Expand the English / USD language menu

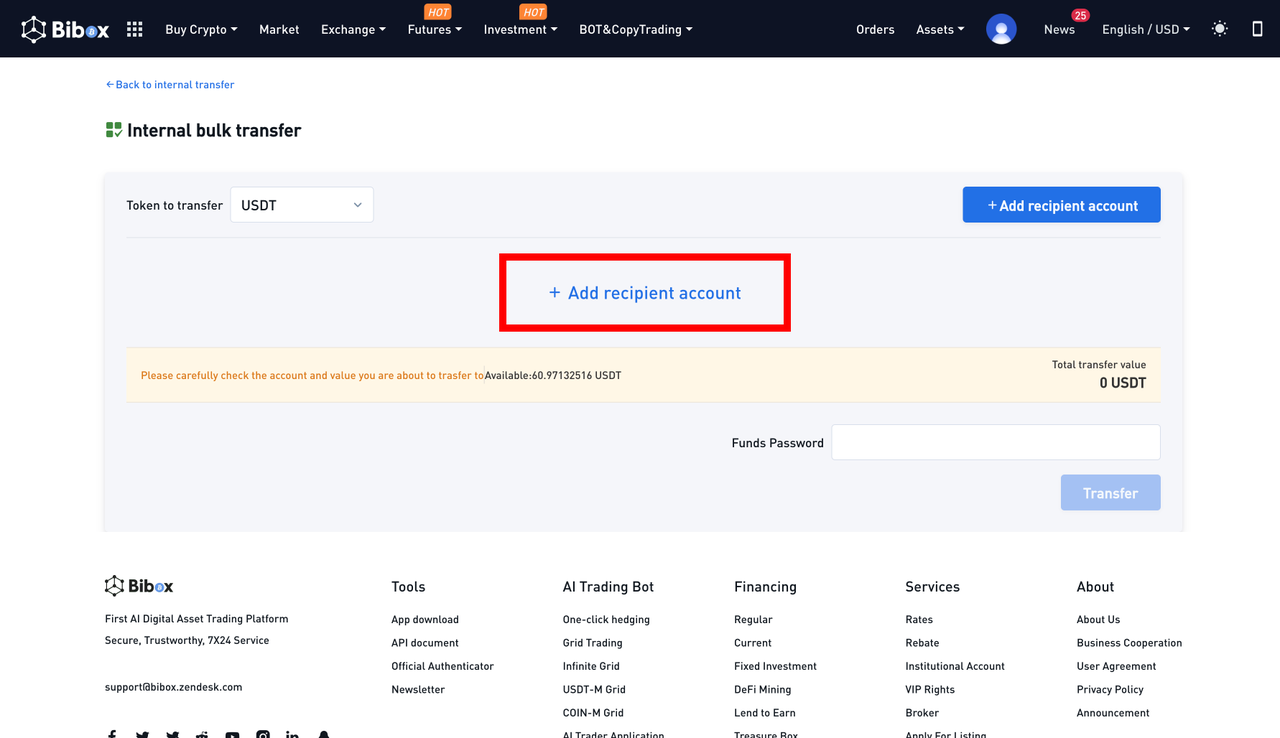tap(1145, 29)
